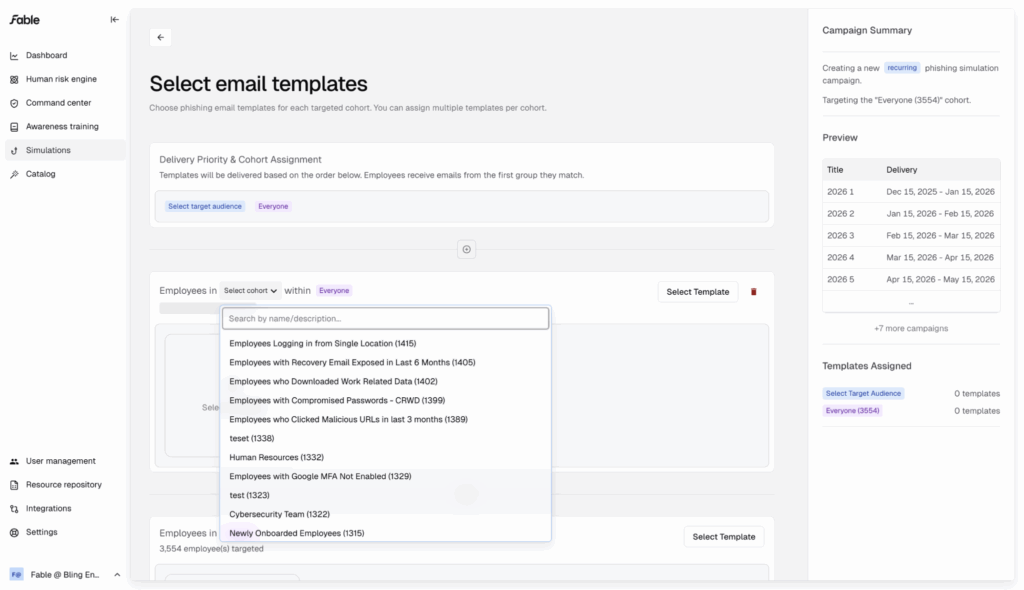Image resolution: width=1024 pixels, height=590 pixels.
Task: Open Awareness training section
Action: 62,127
